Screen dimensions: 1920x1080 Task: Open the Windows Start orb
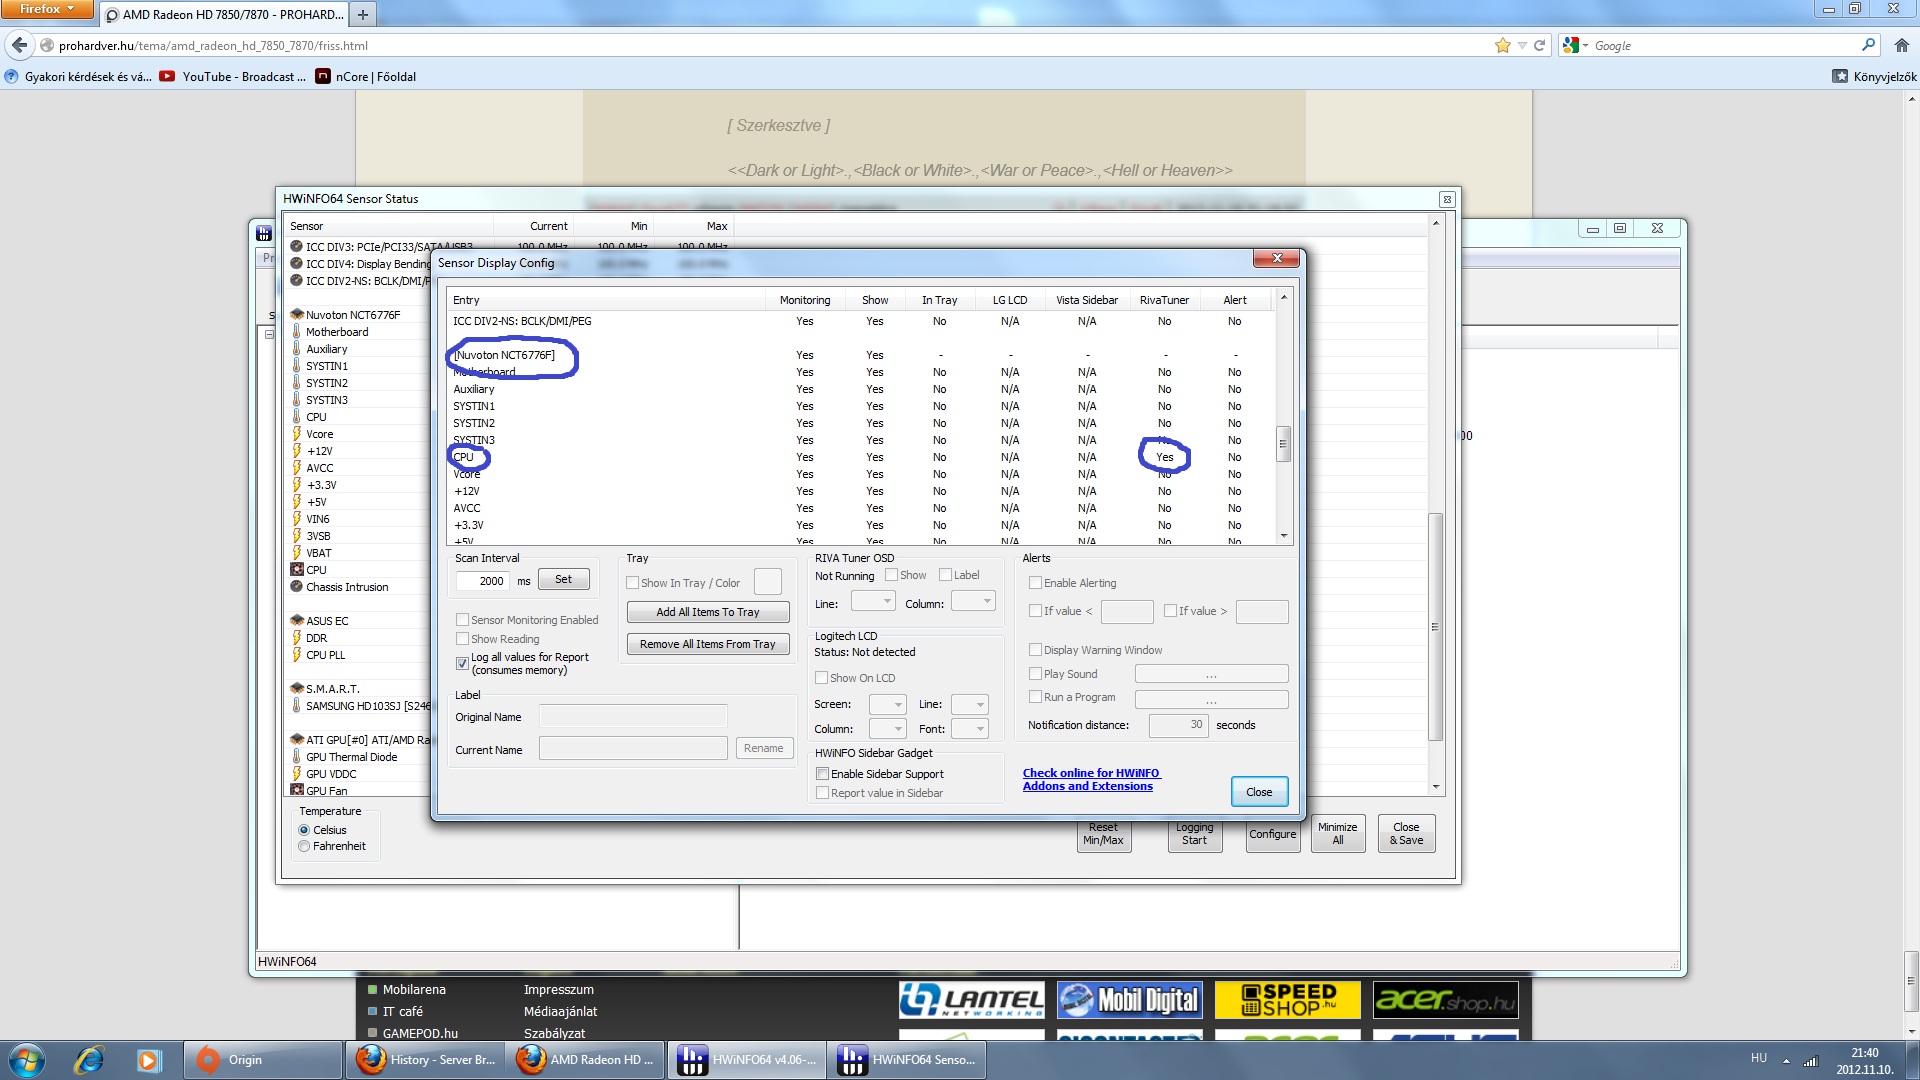(27, 1059)
